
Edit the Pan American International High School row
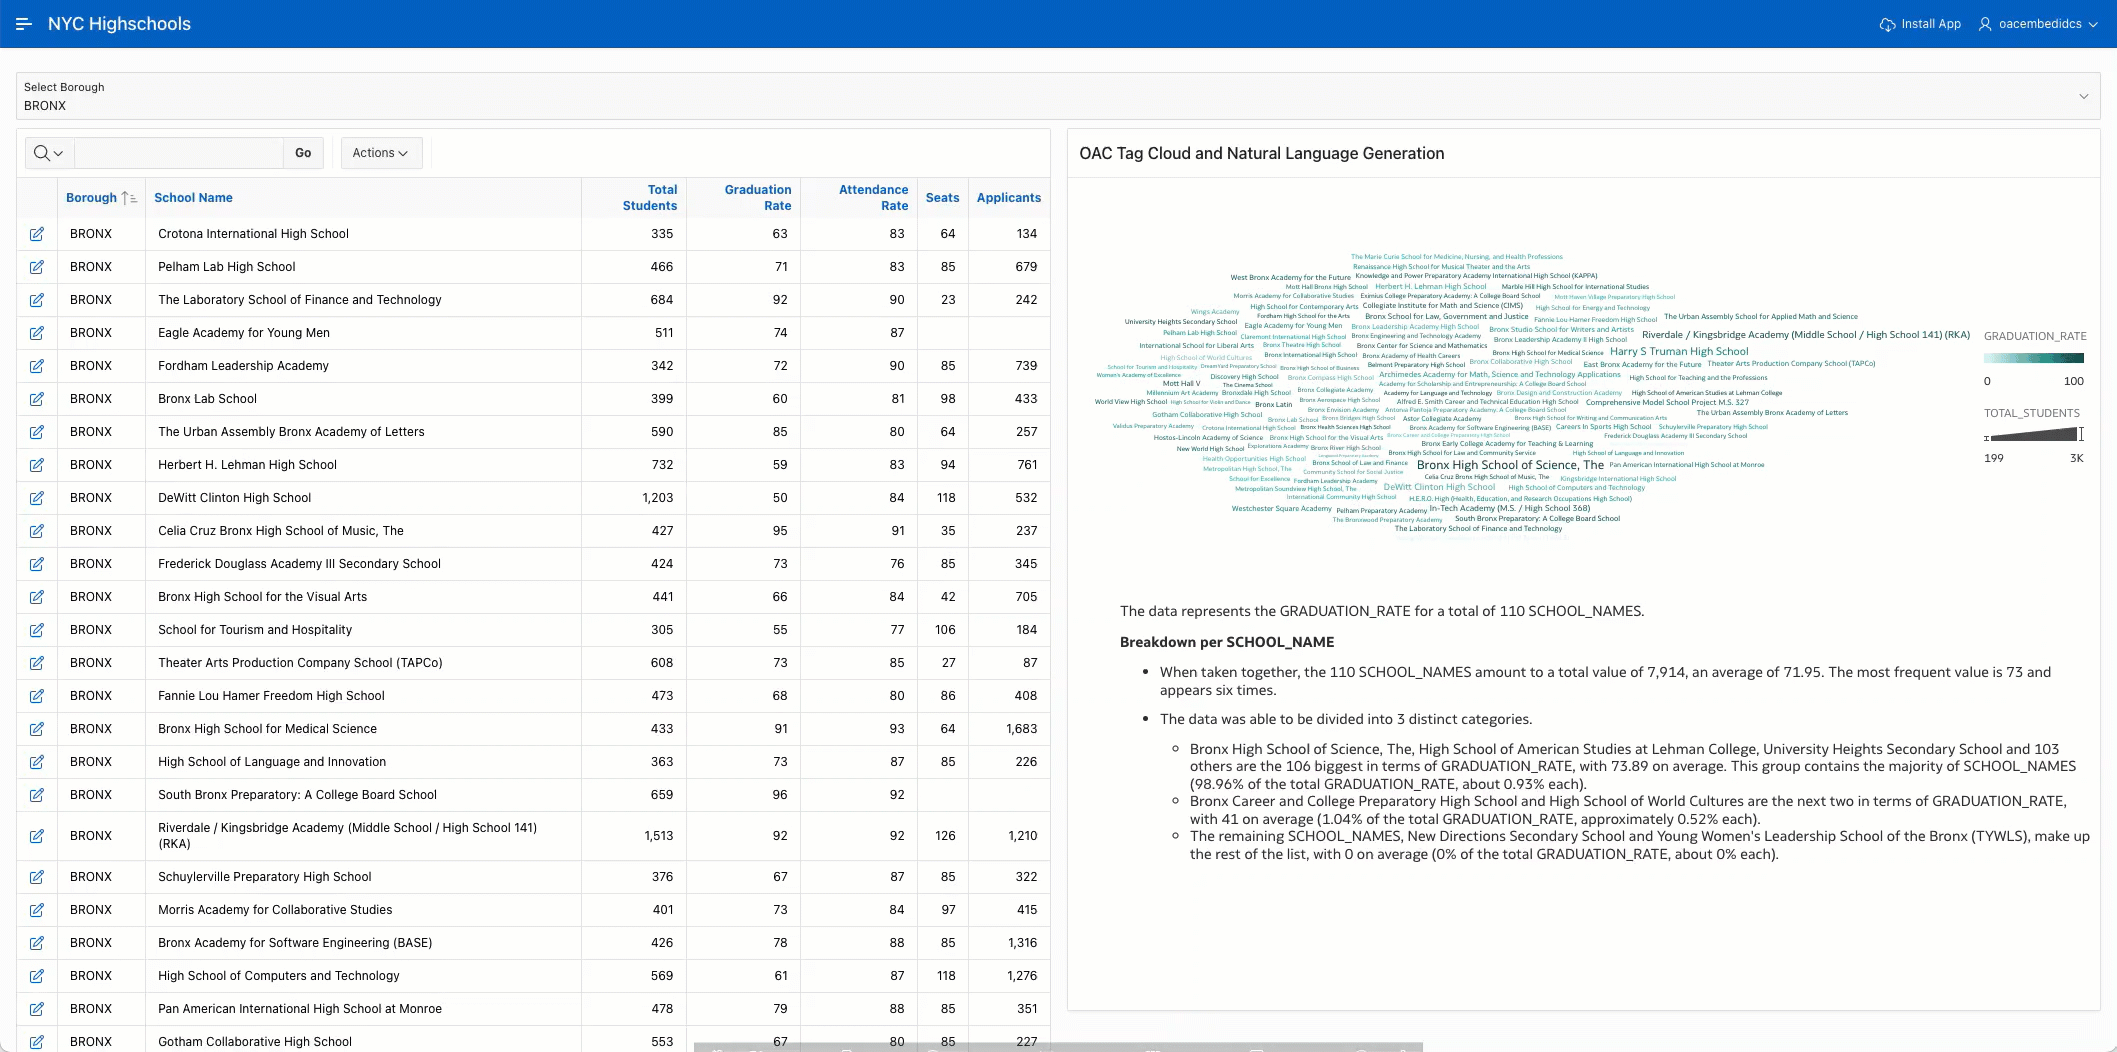pyautogui.click(x=37, y=1009)
